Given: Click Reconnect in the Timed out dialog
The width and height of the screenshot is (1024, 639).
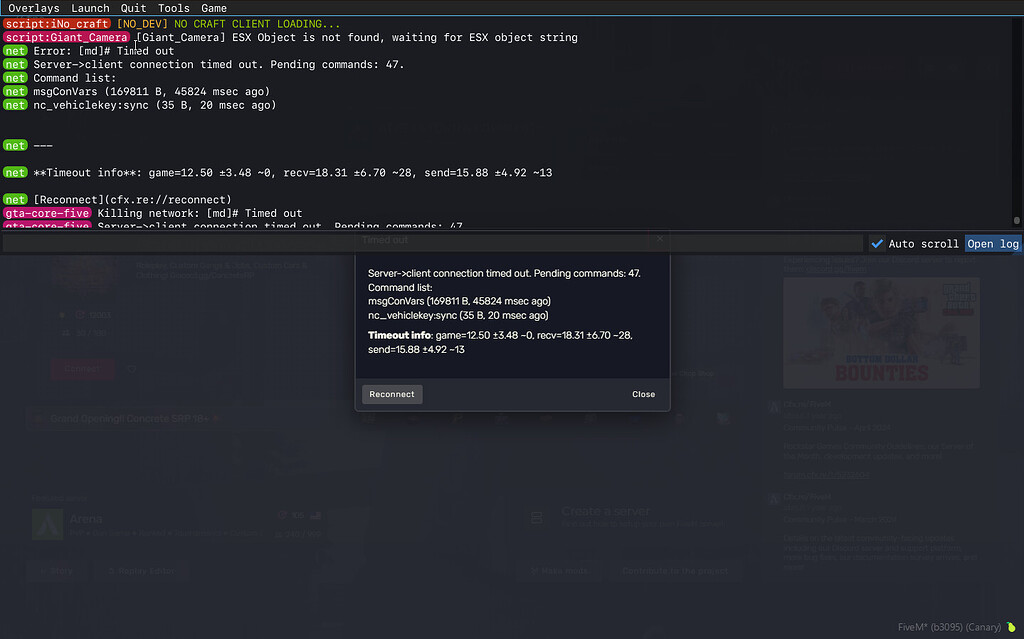Looking at the screenshot, I should [x=391, y=394].
